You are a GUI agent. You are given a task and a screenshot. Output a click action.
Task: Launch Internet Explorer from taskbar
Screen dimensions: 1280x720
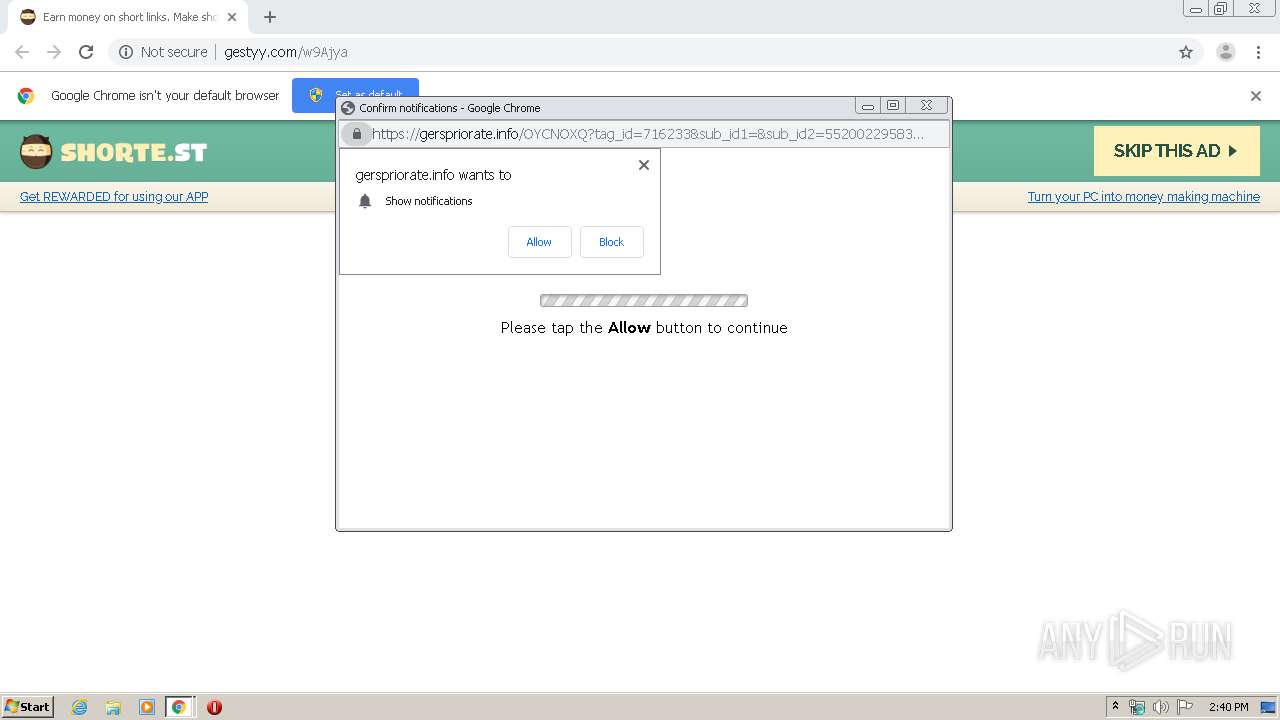[80, 707]
